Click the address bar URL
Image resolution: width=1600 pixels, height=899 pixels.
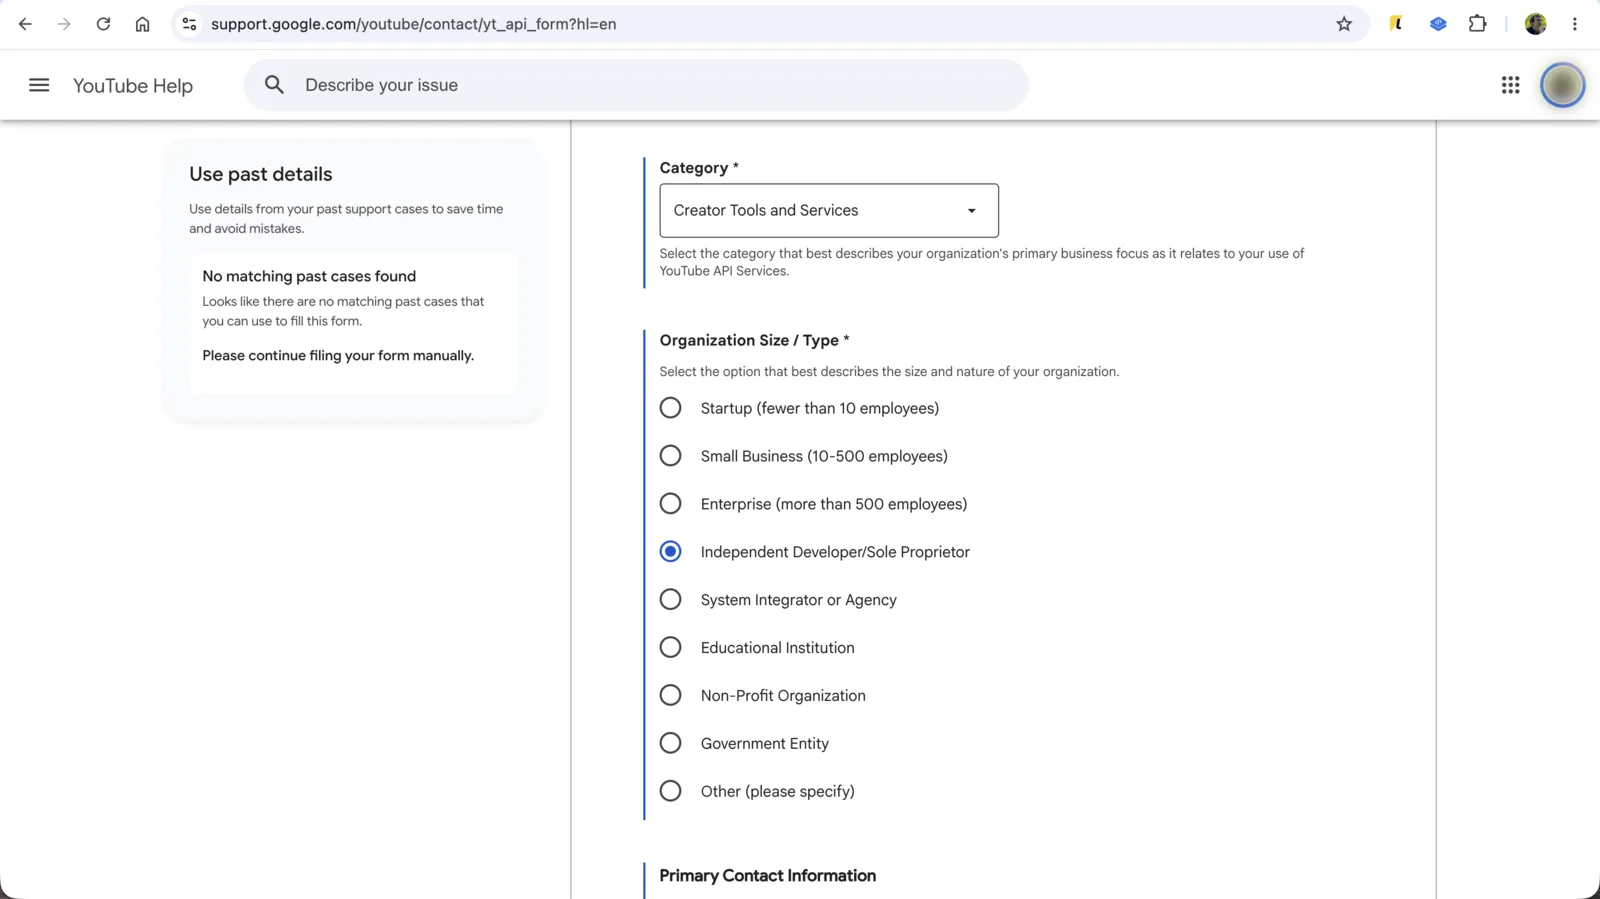(x=413, y=24)
